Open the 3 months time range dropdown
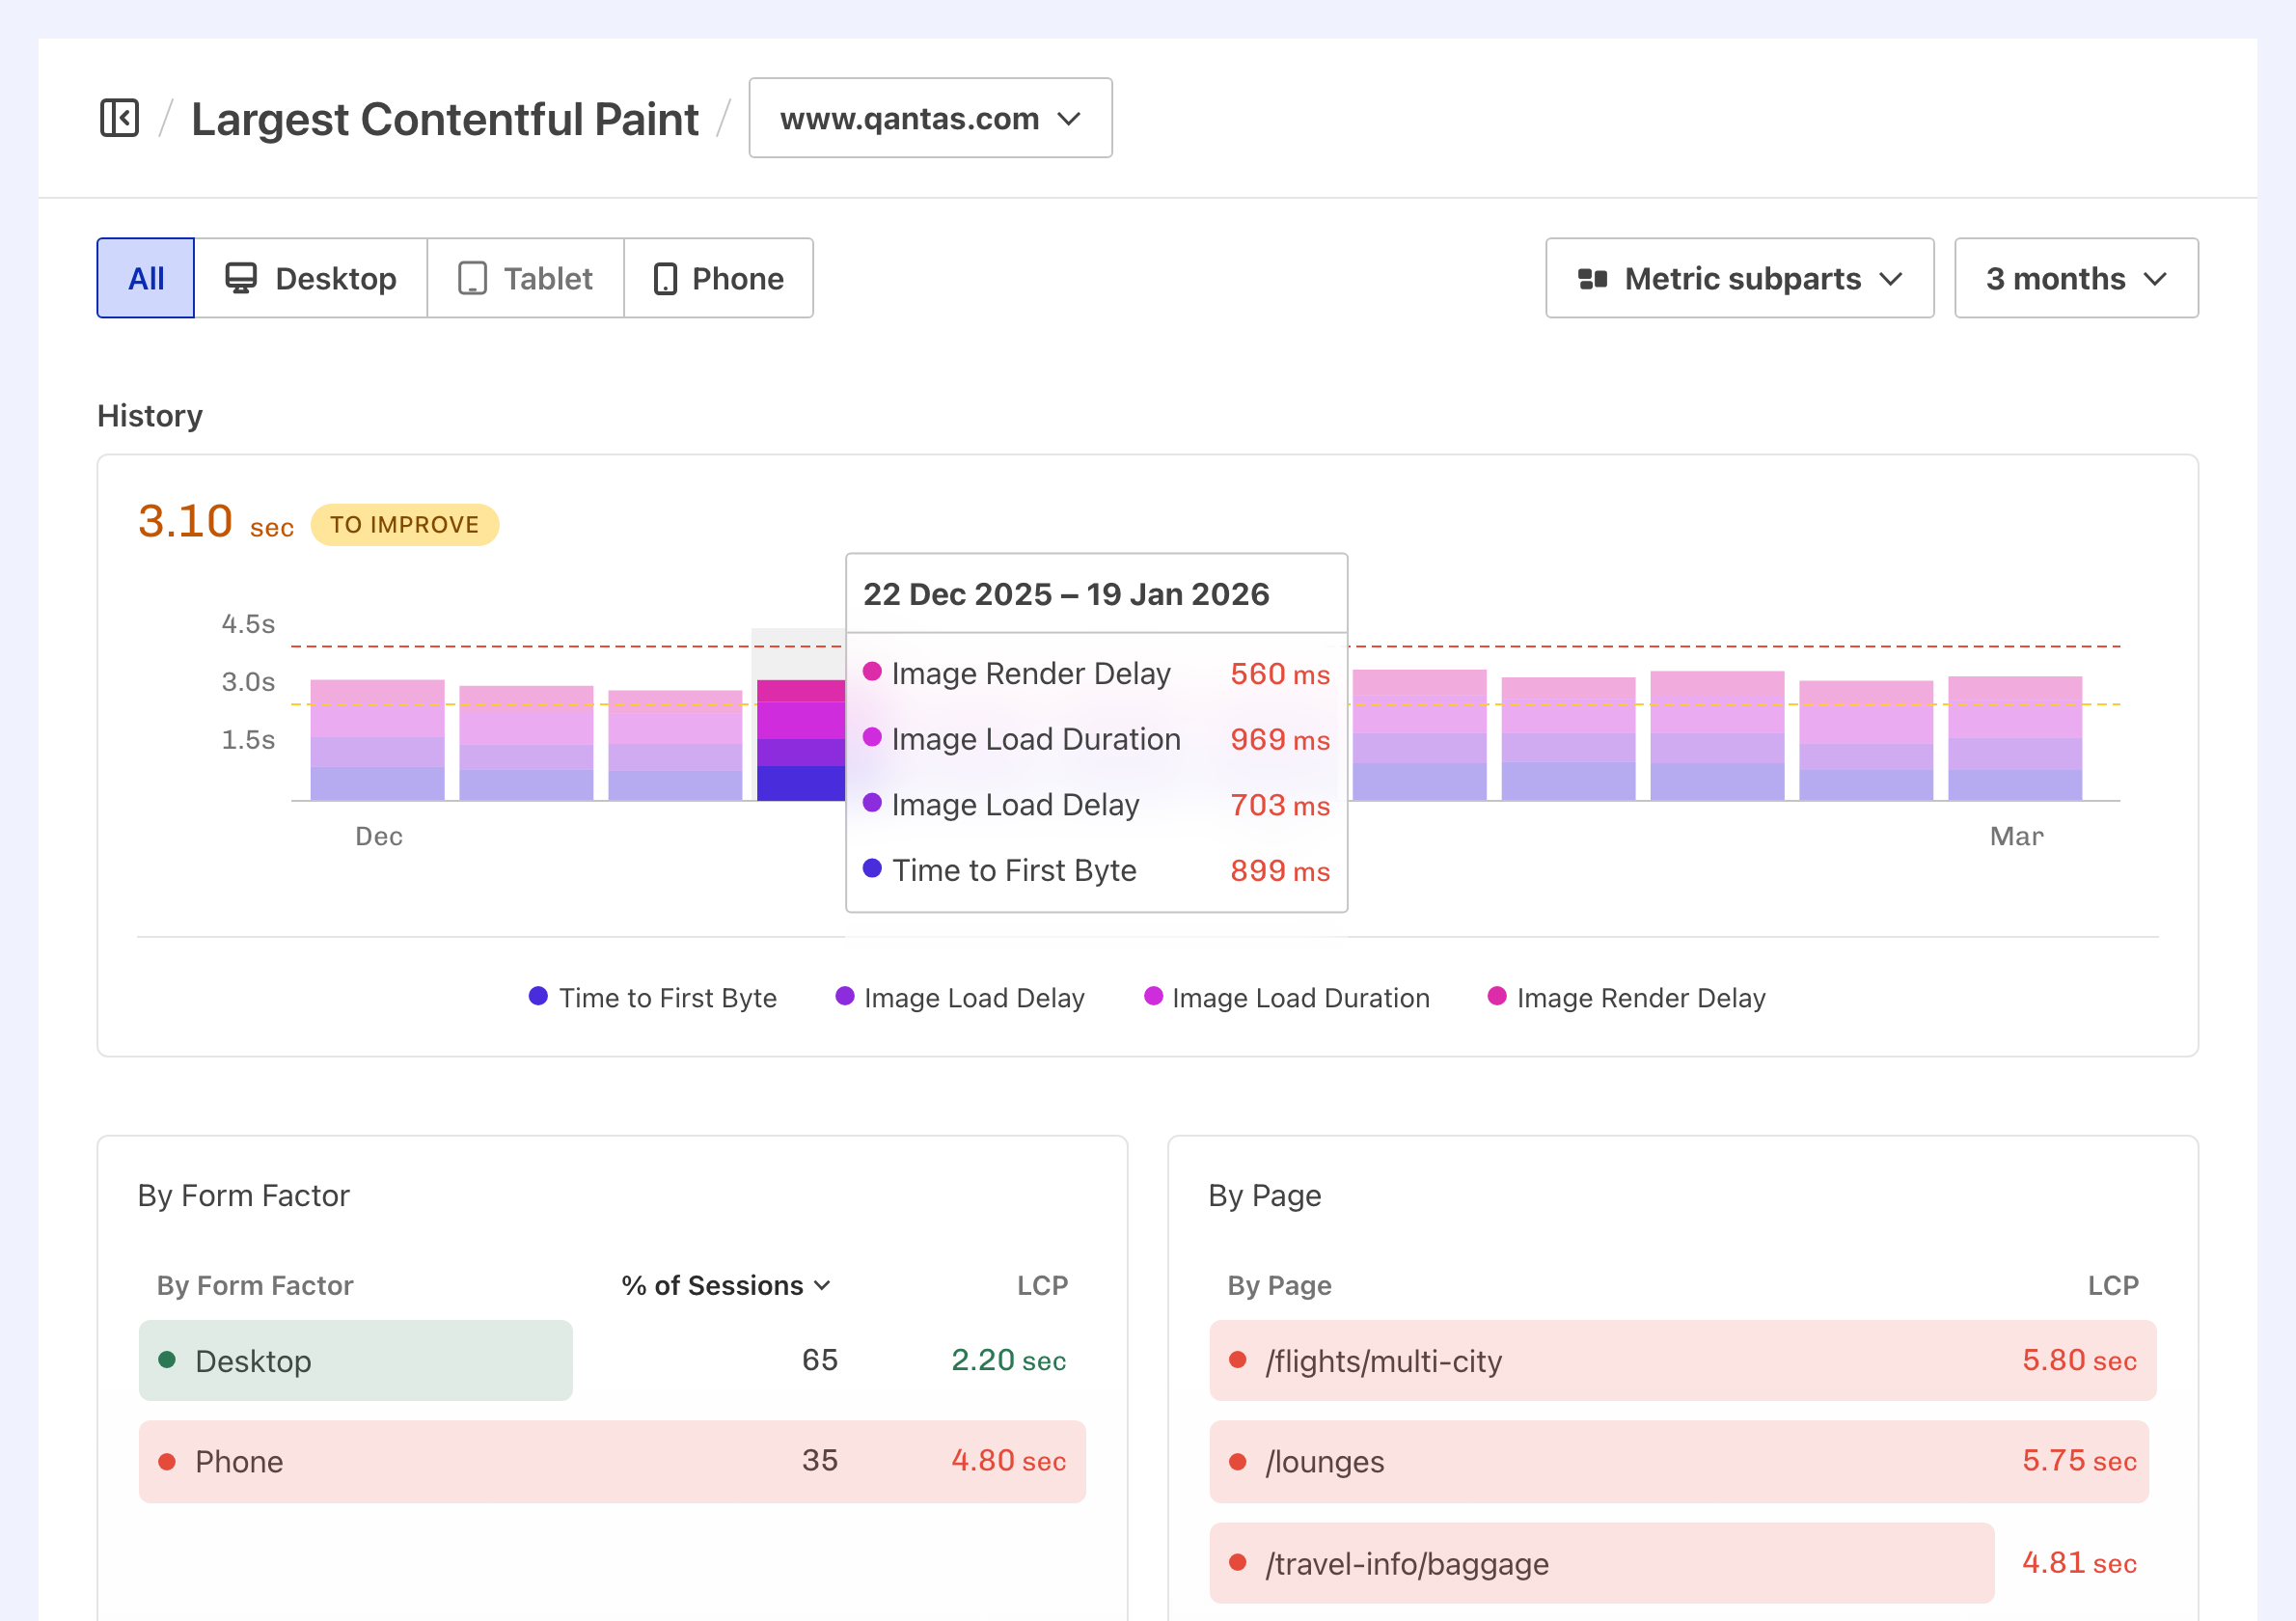This screenshot has height=1621, width=2296. [x=2075, y=278]
